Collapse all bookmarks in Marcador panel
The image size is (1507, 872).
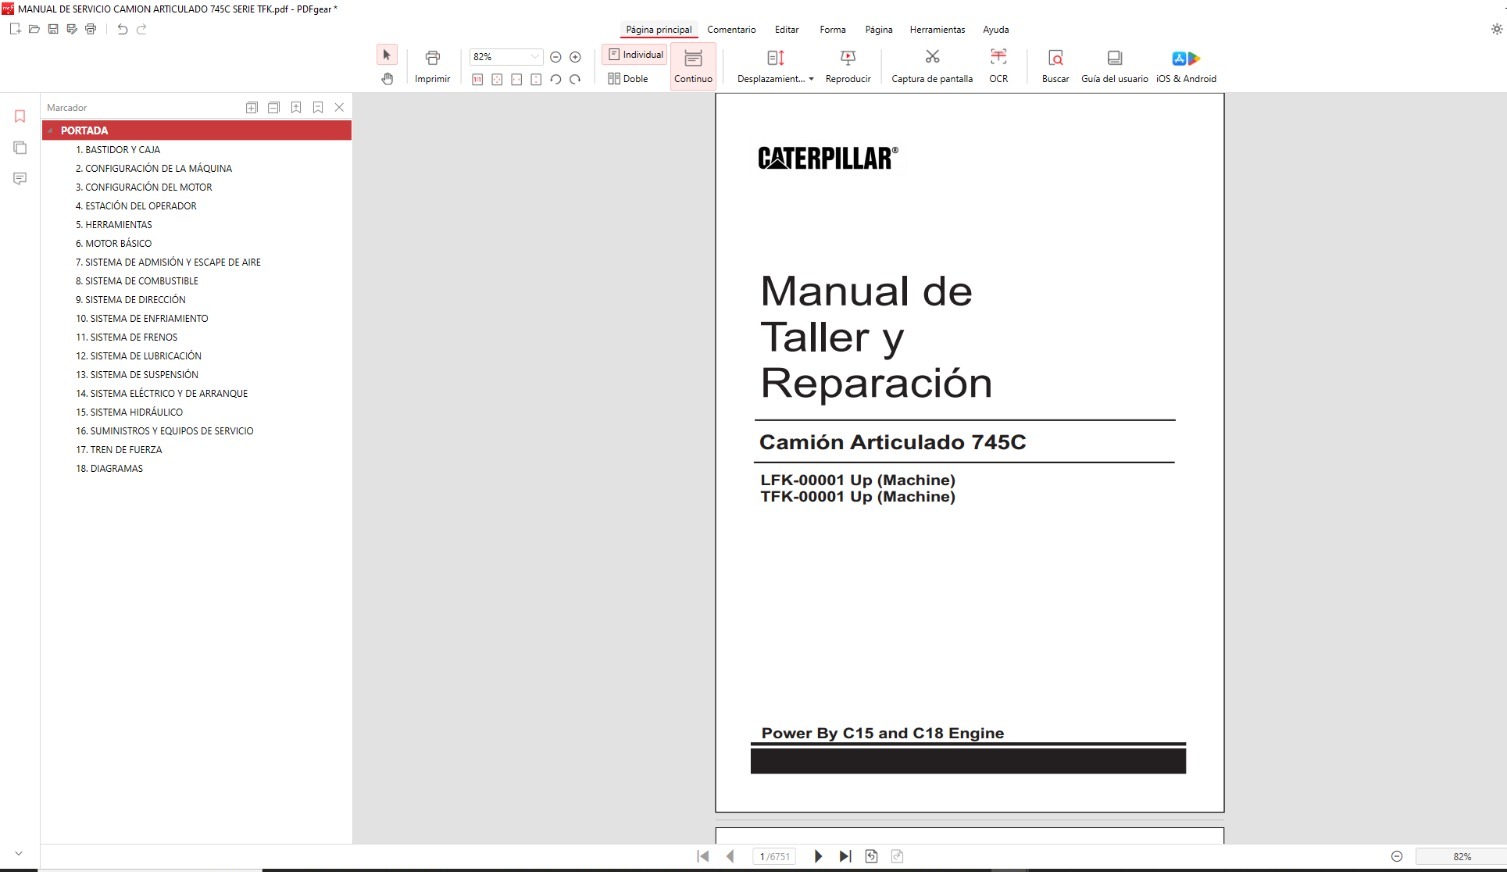pos(273,107)
